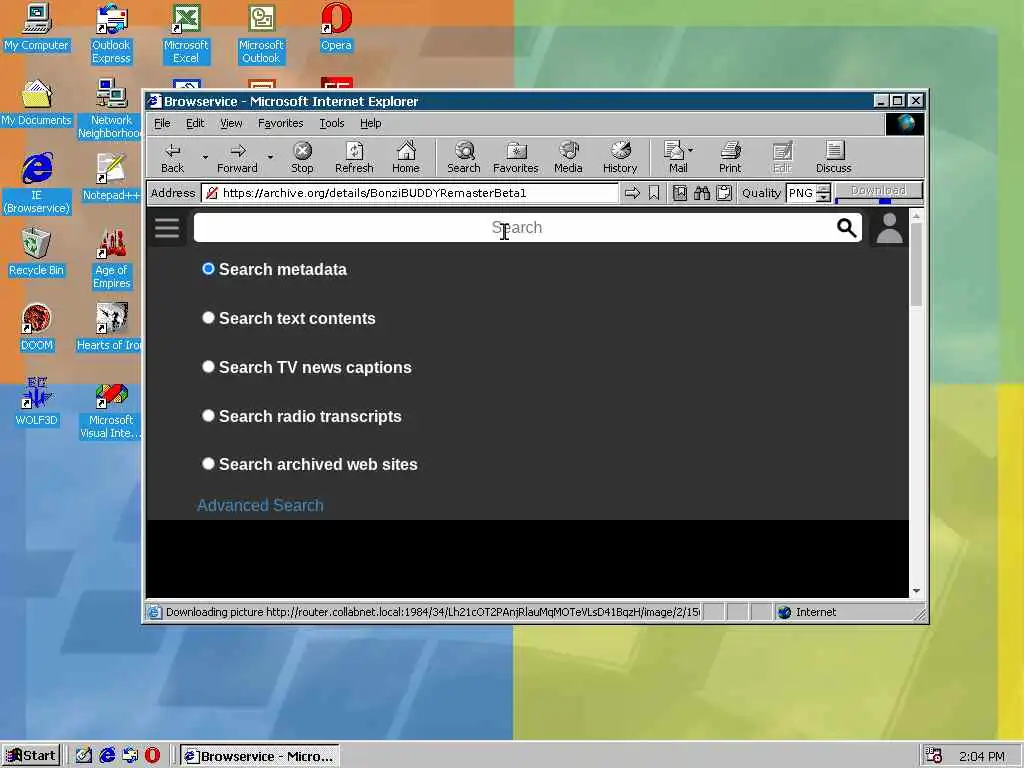This screenshot has width=1024, height=768.
Task: Click the bookmark icon next to Go arrow
Action: [654, 193]
